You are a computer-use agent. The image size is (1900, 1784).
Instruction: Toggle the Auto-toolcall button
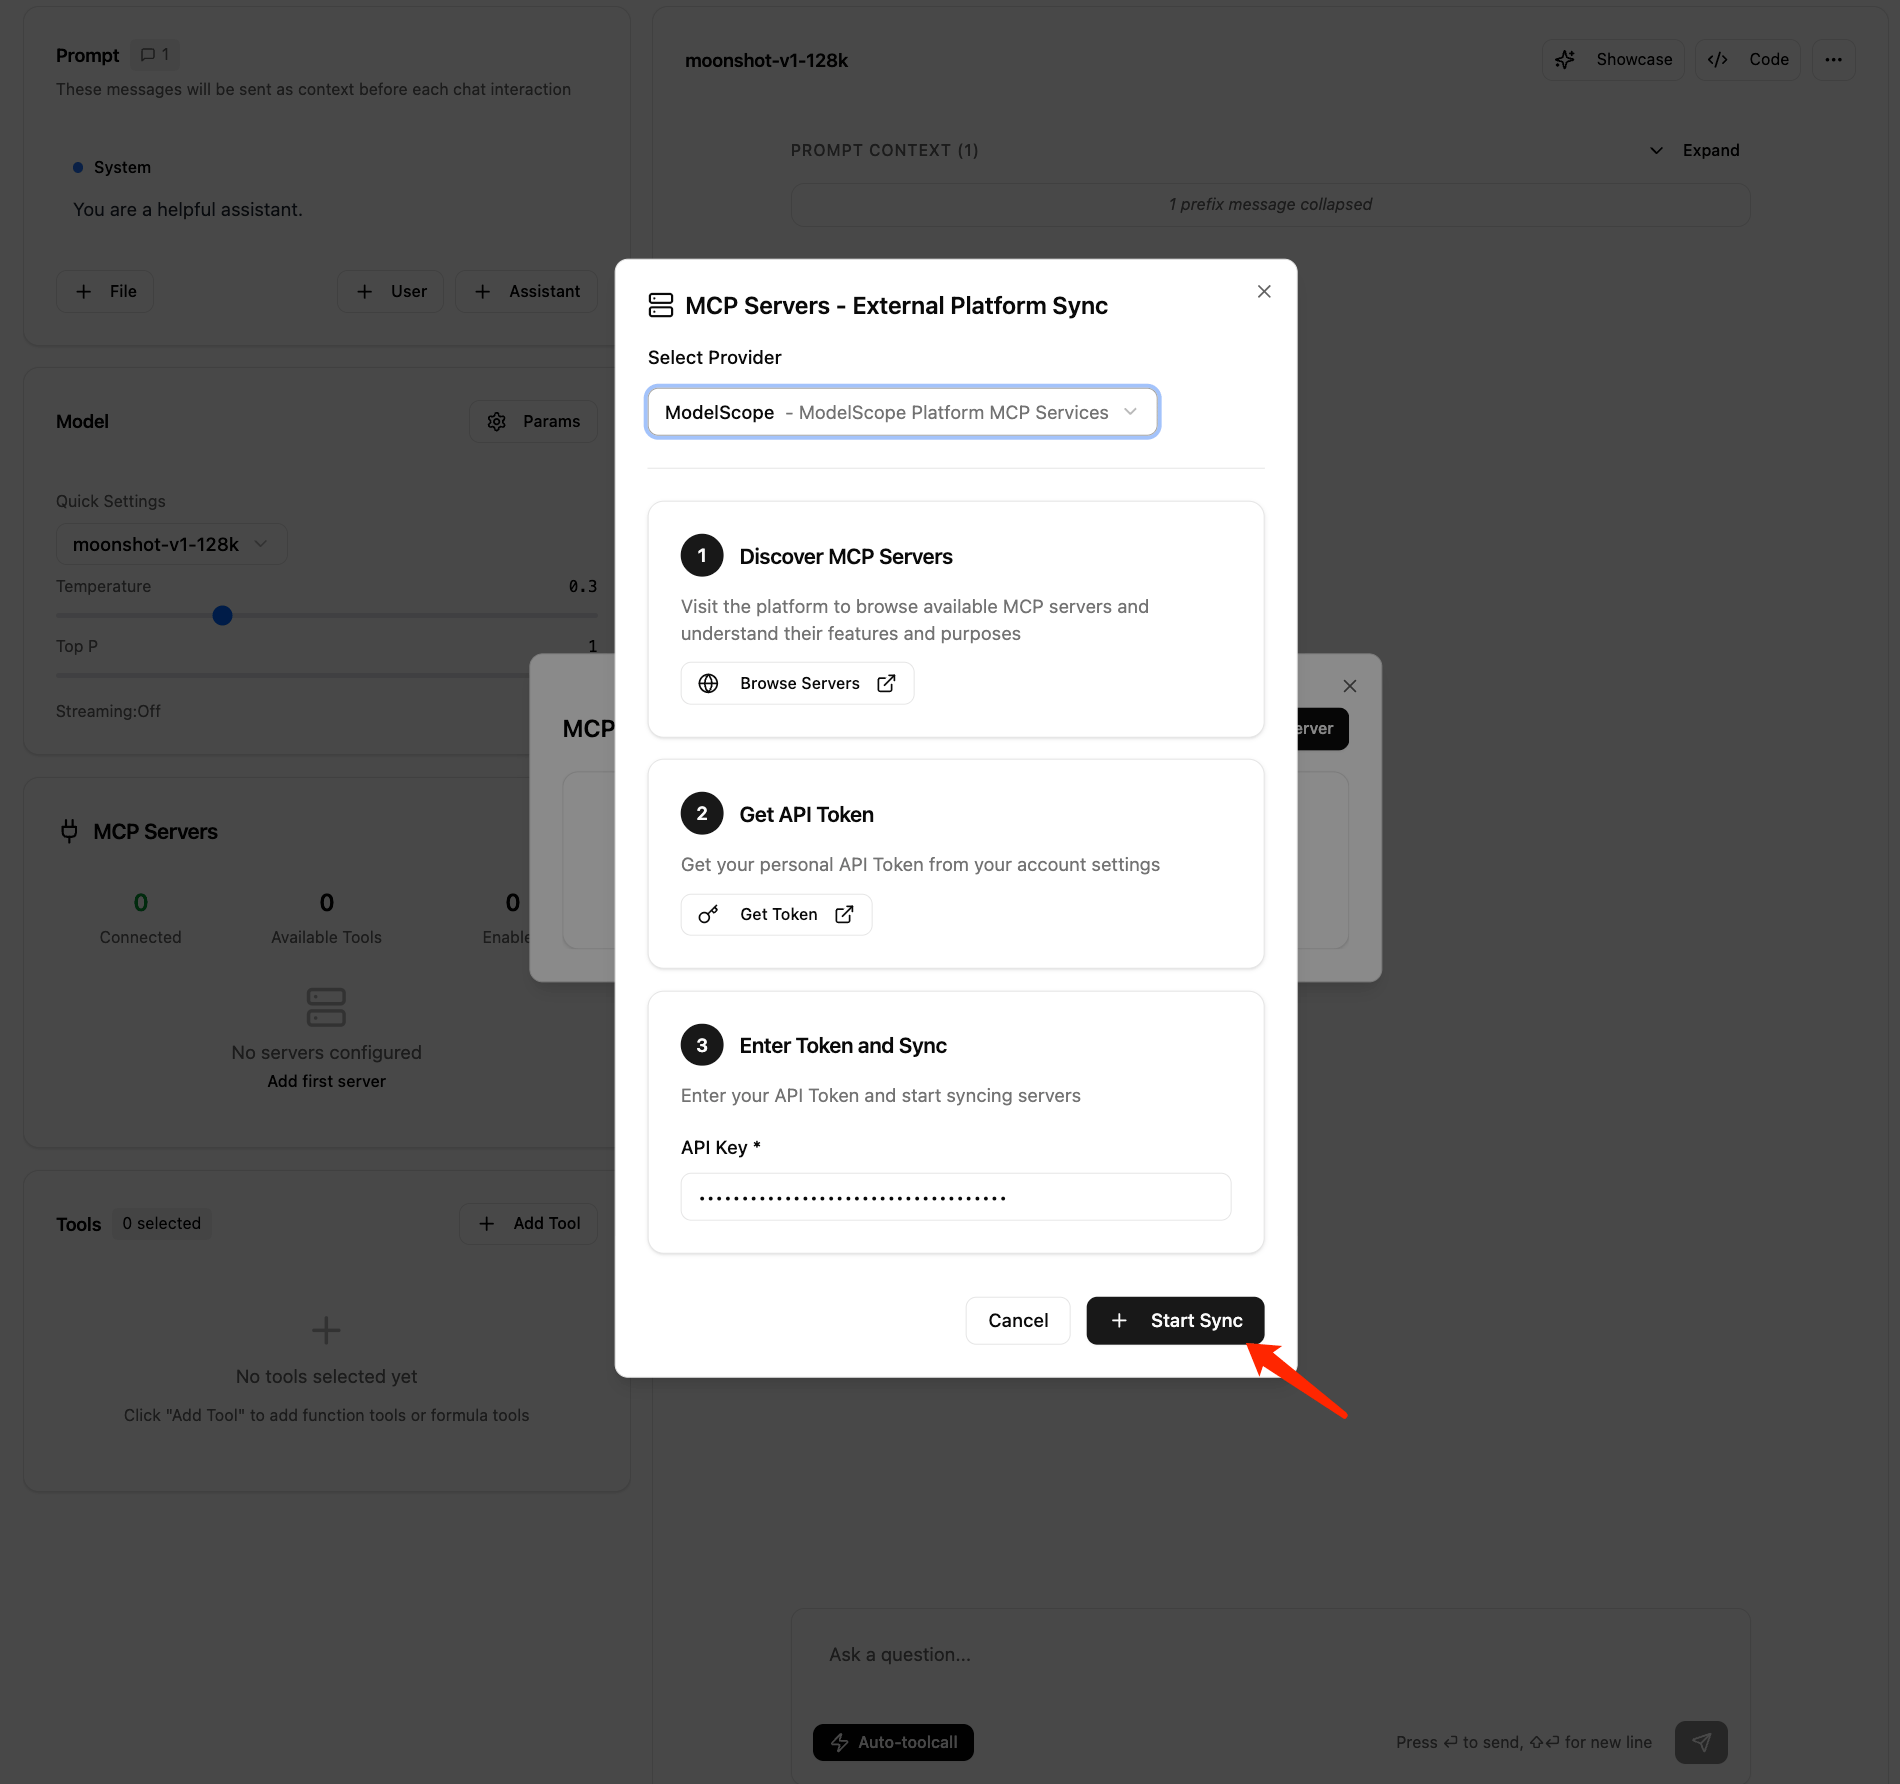(893, 1742)
